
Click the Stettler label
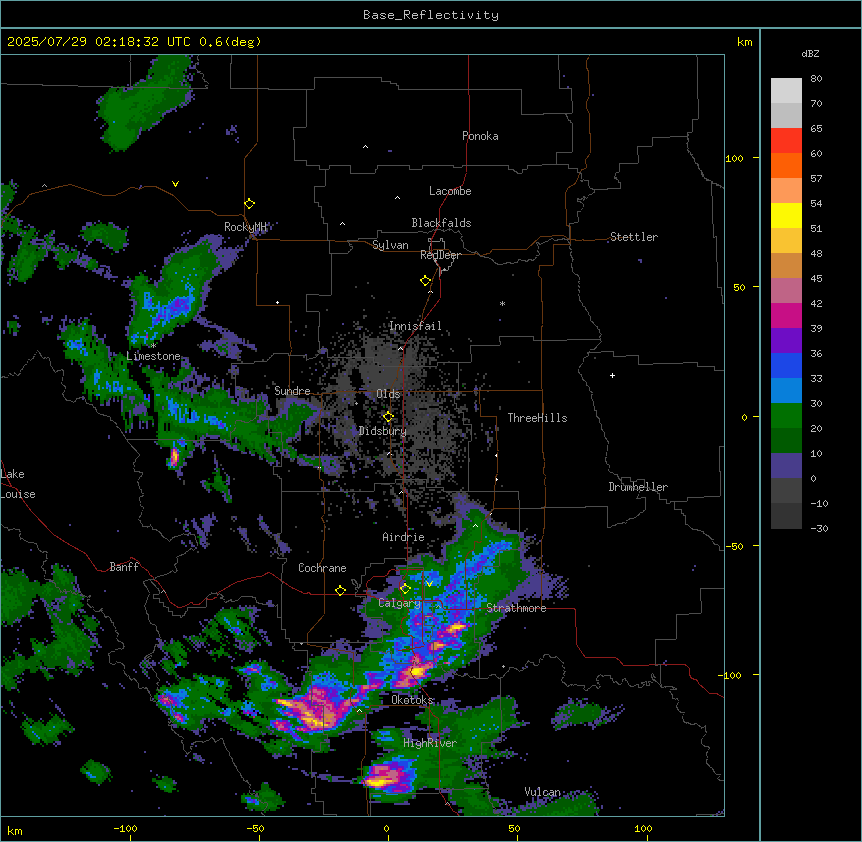pyautogui.click(x=634, y=237)
